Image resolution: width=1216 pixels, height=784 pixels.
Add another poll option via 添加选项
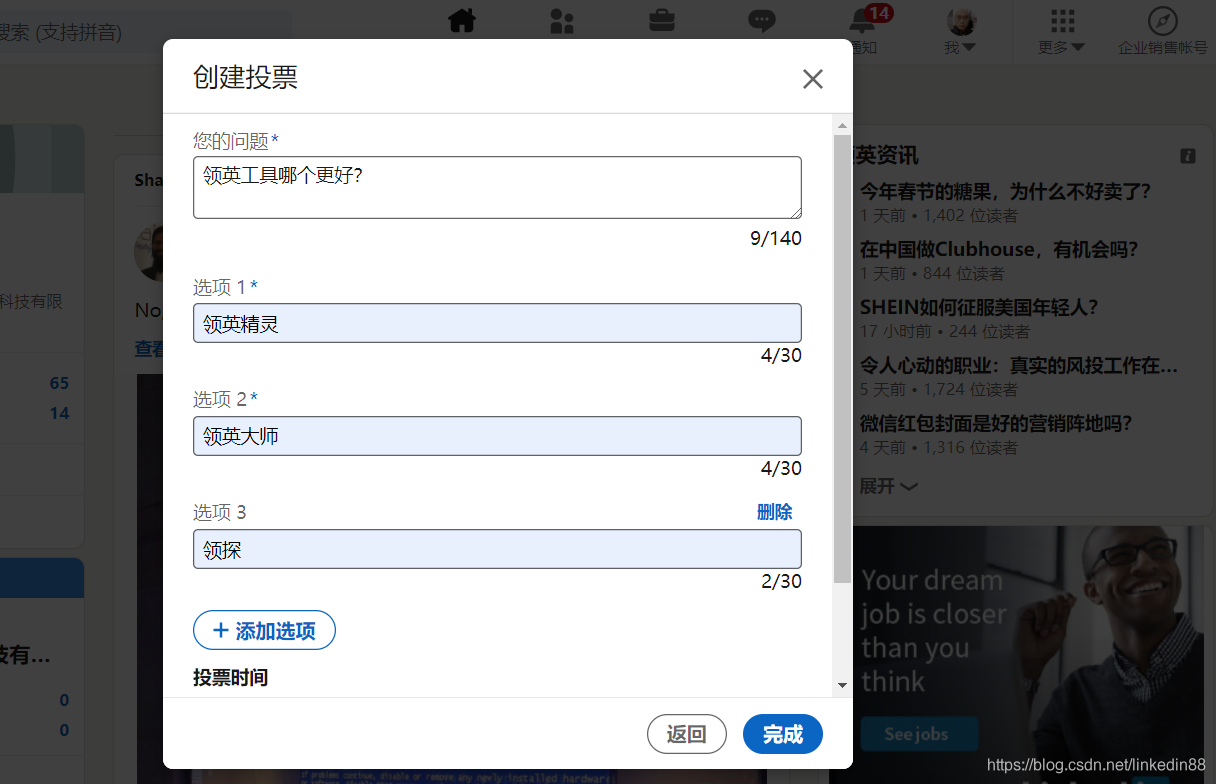point(264,630)
